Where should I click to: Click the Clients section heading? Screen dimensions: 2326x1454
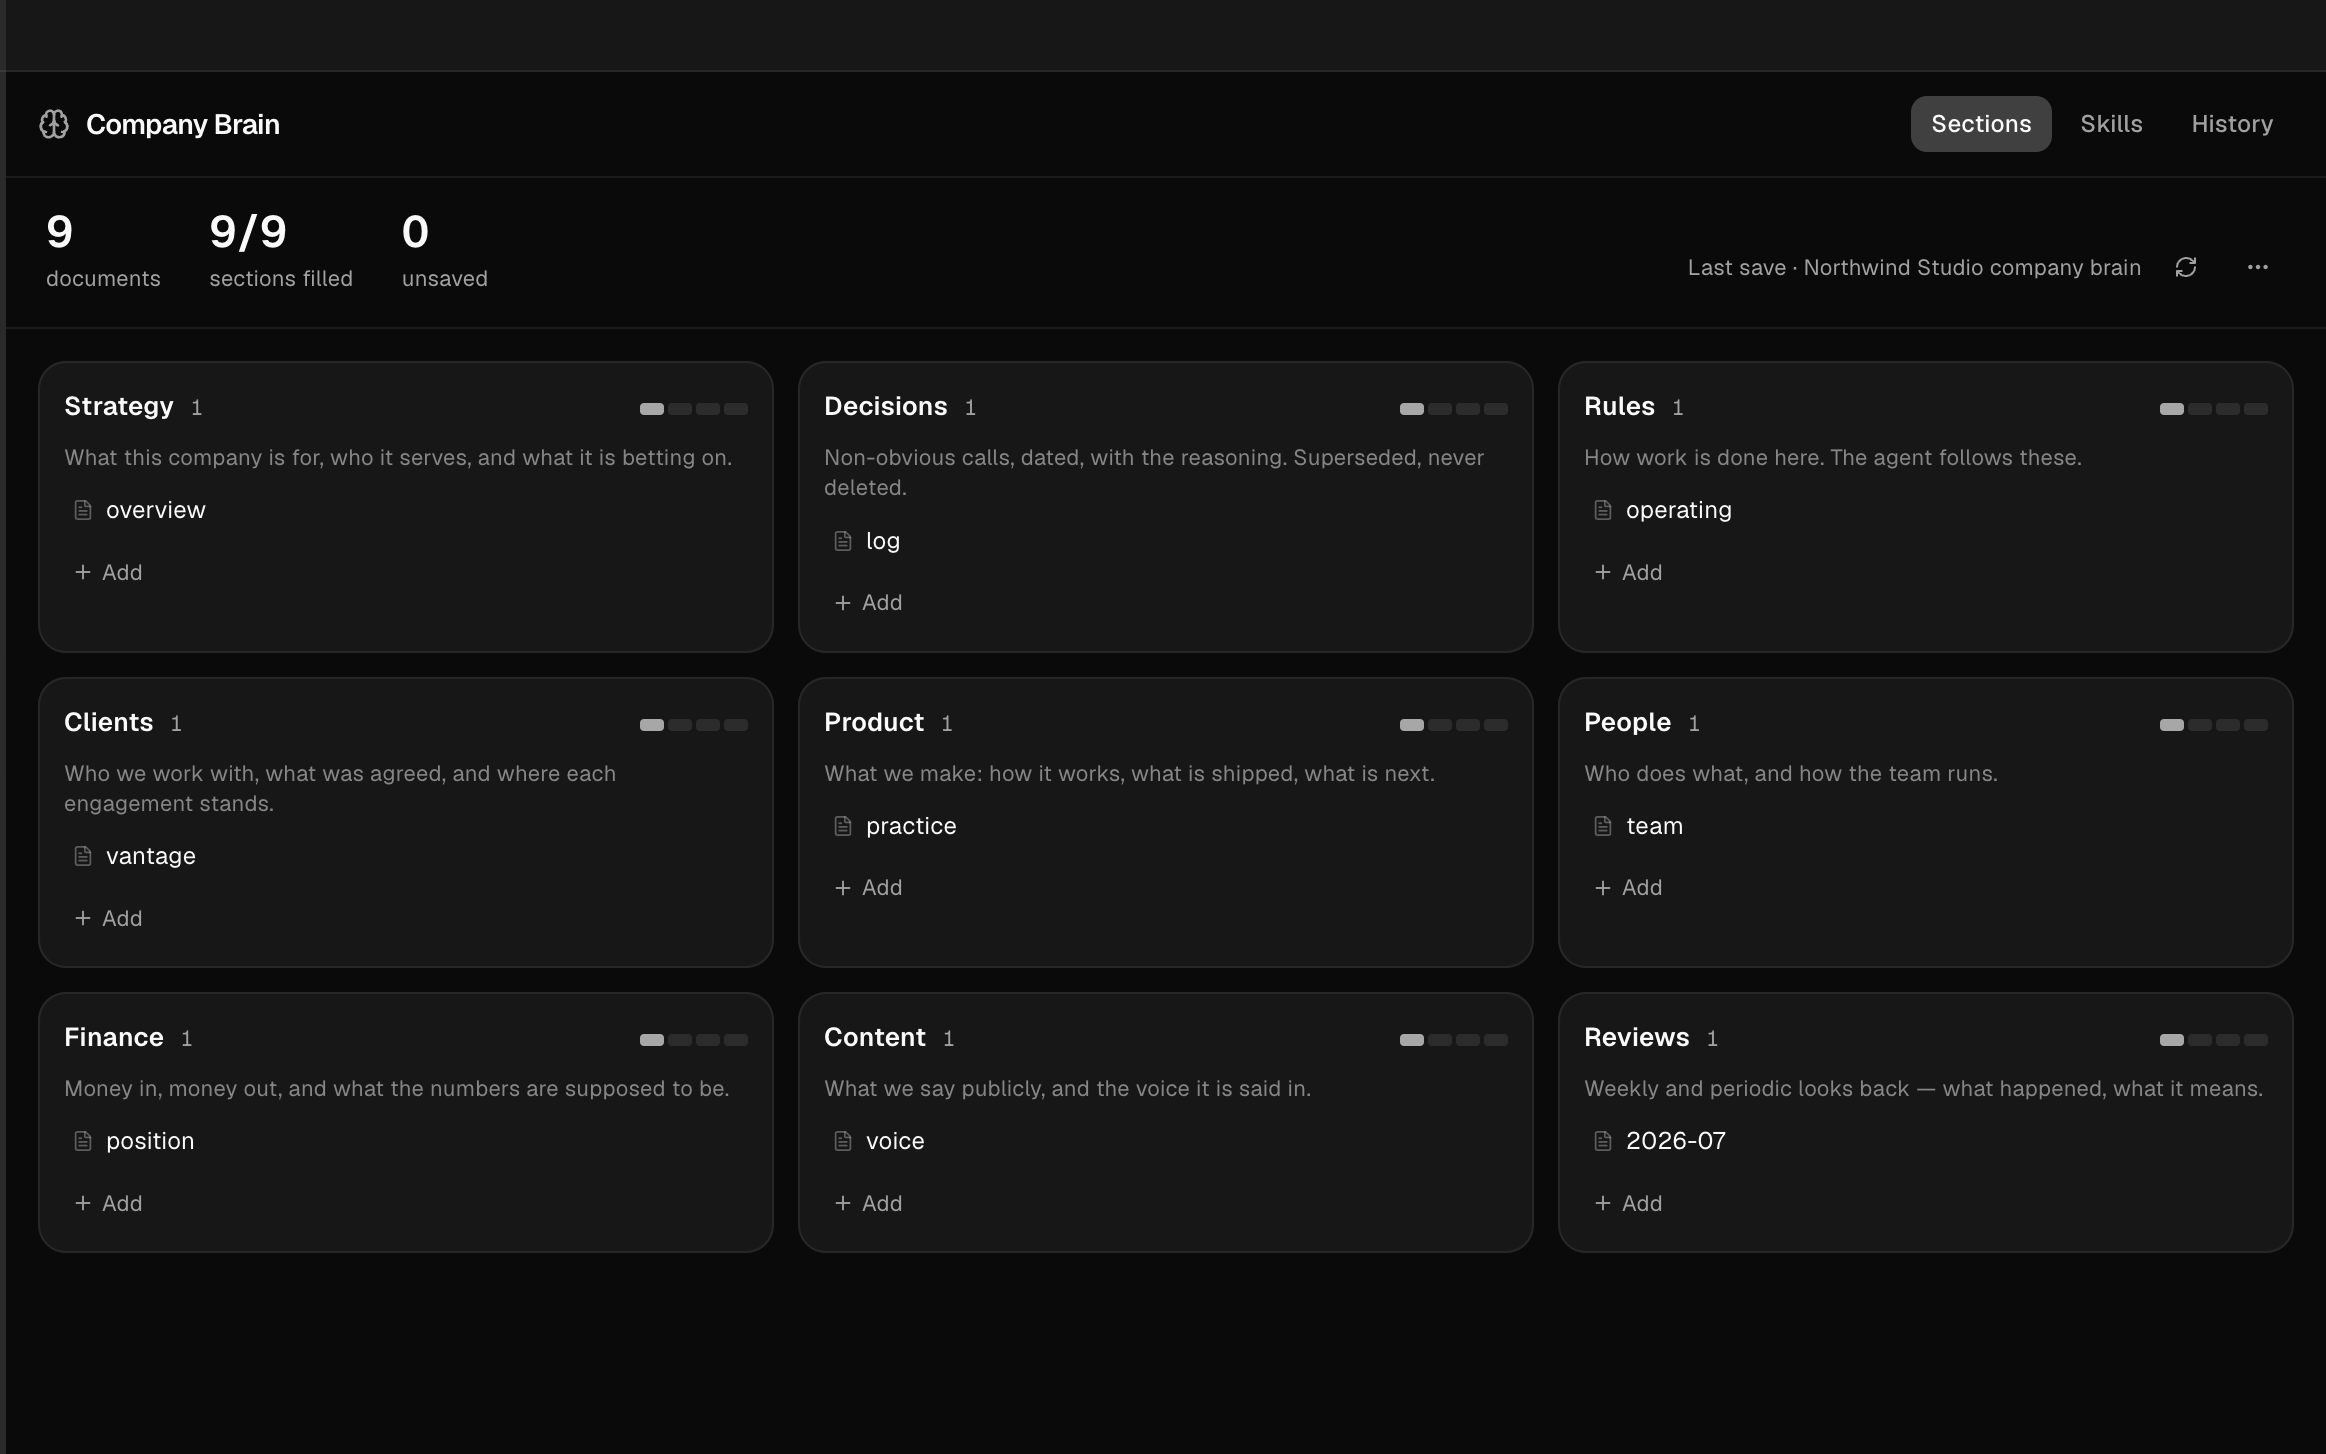pyautogui.click(x=108, y=722)
